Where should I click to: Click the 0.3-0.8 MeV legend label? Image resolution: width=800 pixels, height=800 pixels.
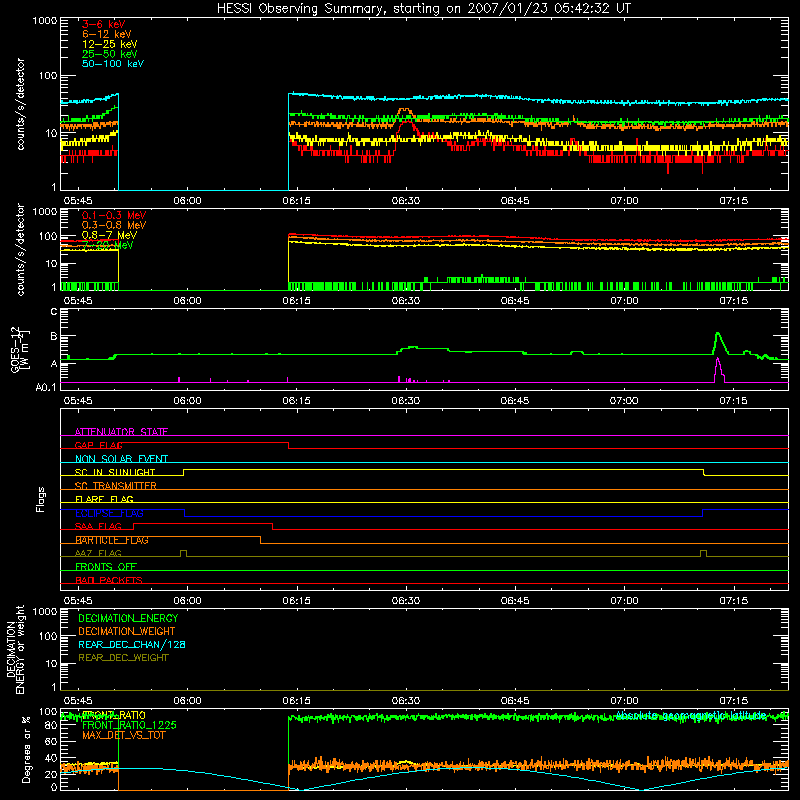114,225
